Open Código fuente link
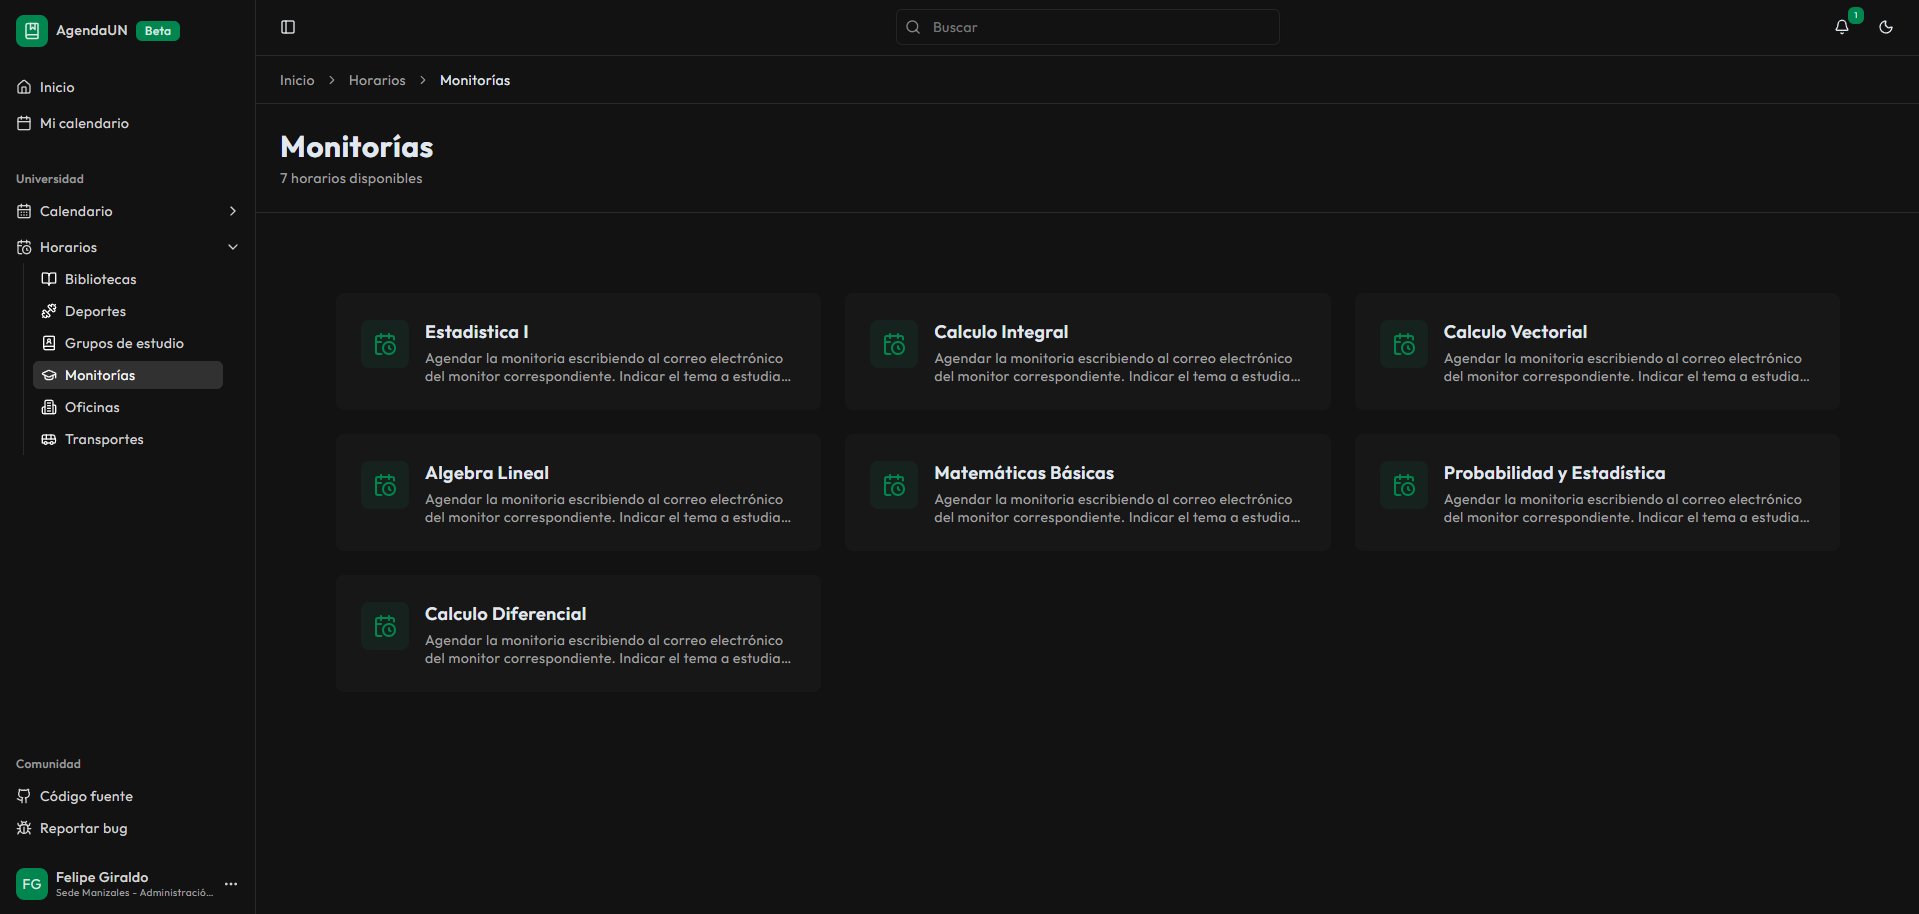The height and width of the screenshot is (914, 1919). (127, 796)
